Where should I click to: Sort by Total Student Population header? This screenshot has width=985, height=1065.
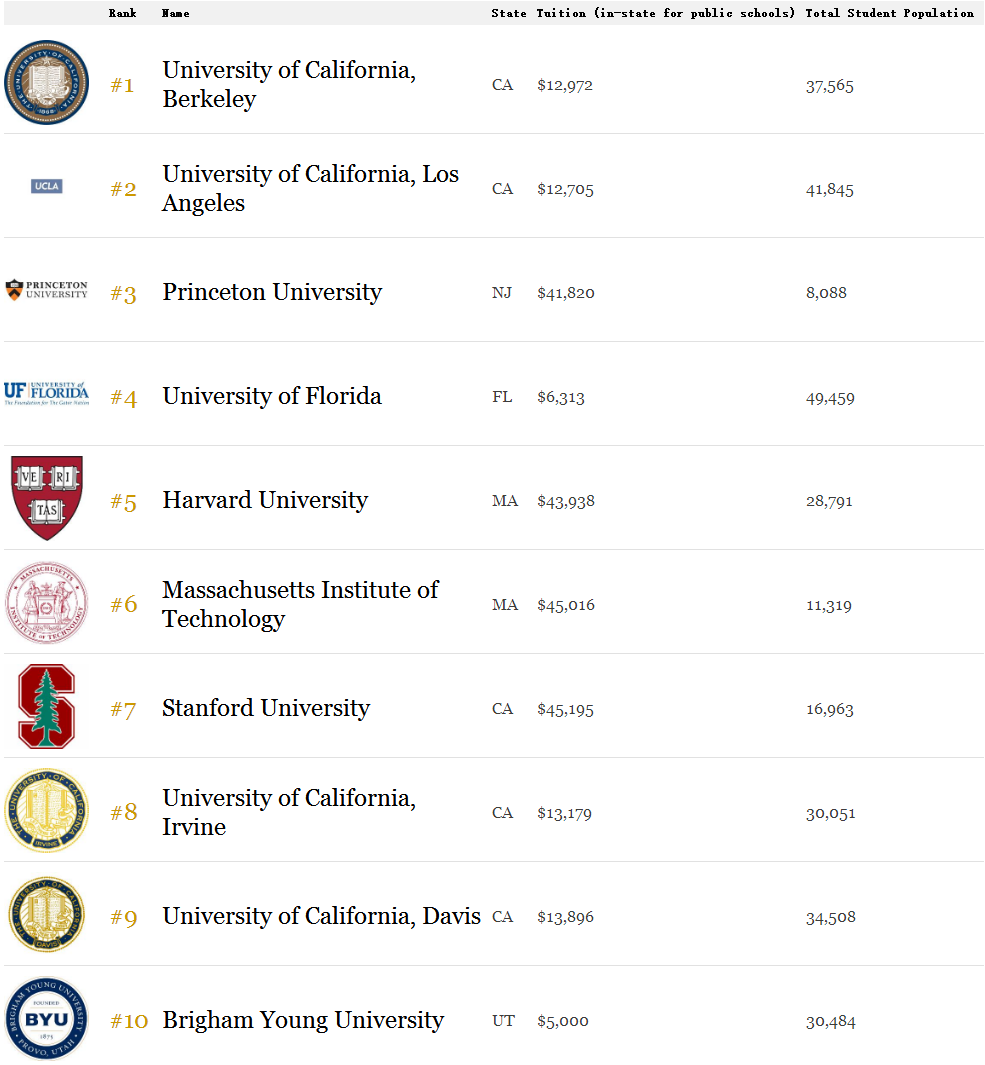point(889,13)
